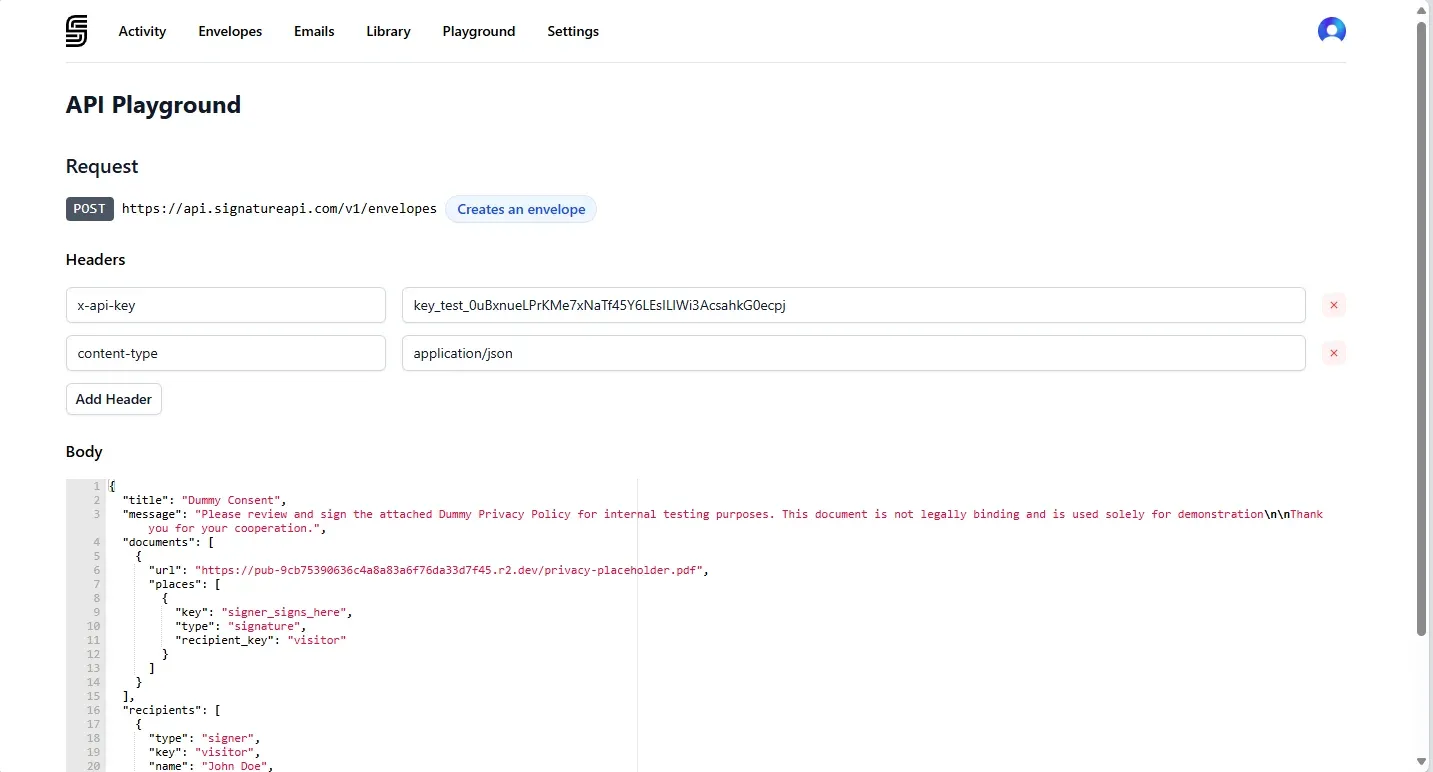Viewport: 1433px width, 772px height.
Task: Open the Library page
Action: 388,31
